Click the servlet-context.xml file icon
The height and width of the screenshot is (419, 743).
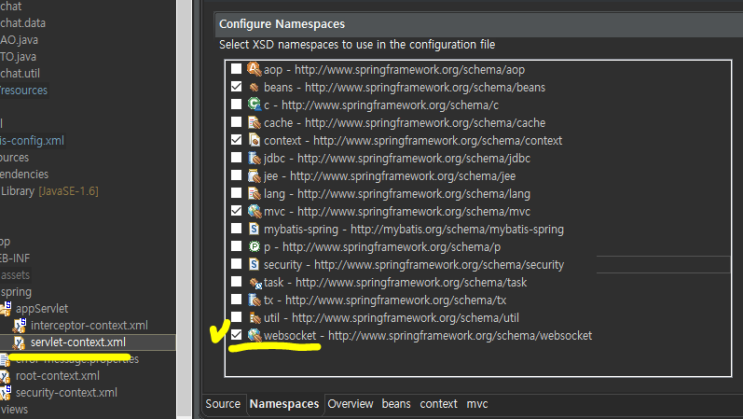click(x=18, y=342)
